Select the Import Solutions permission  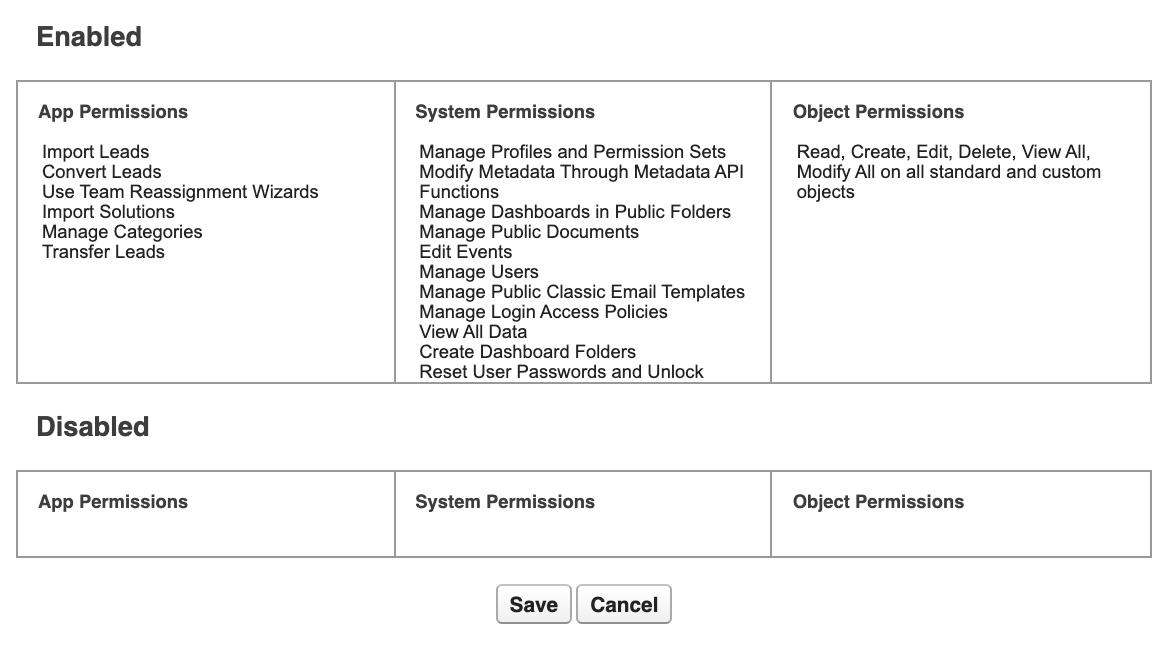point(108,212)
